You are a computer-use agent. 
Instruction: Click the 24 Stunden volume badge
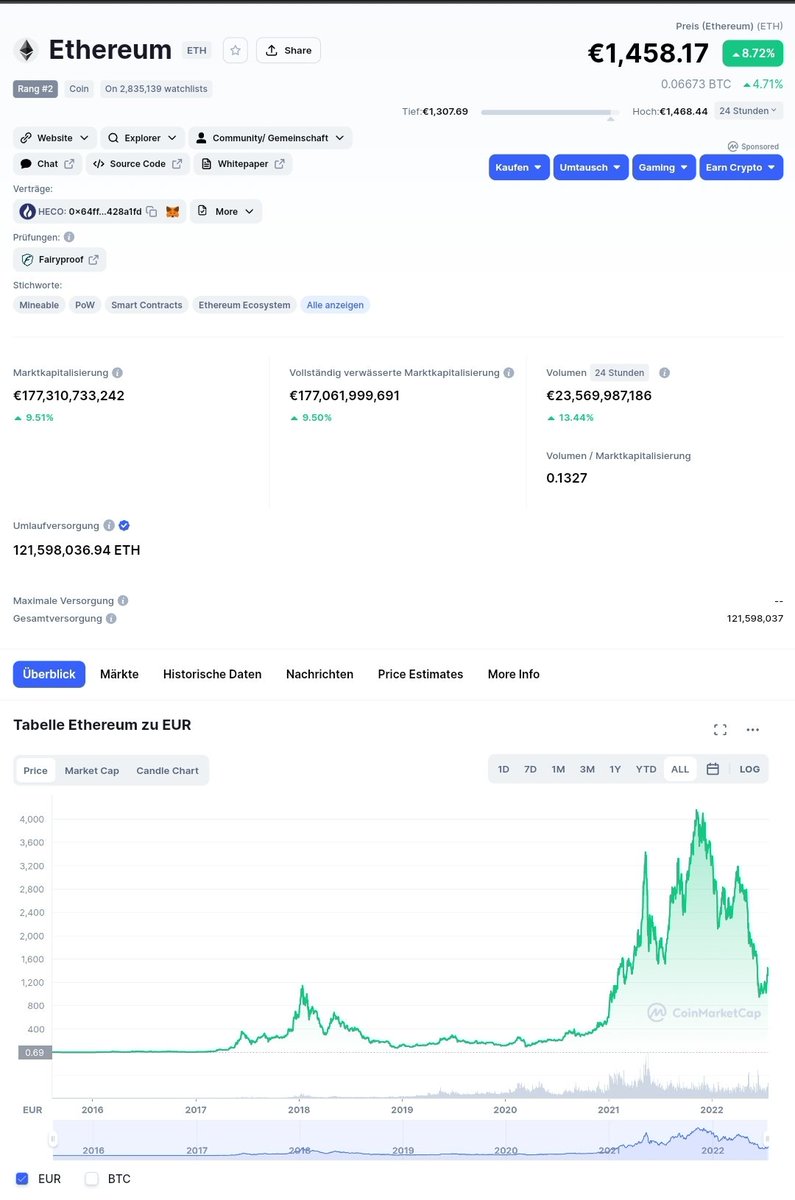(x=620, y=373)
